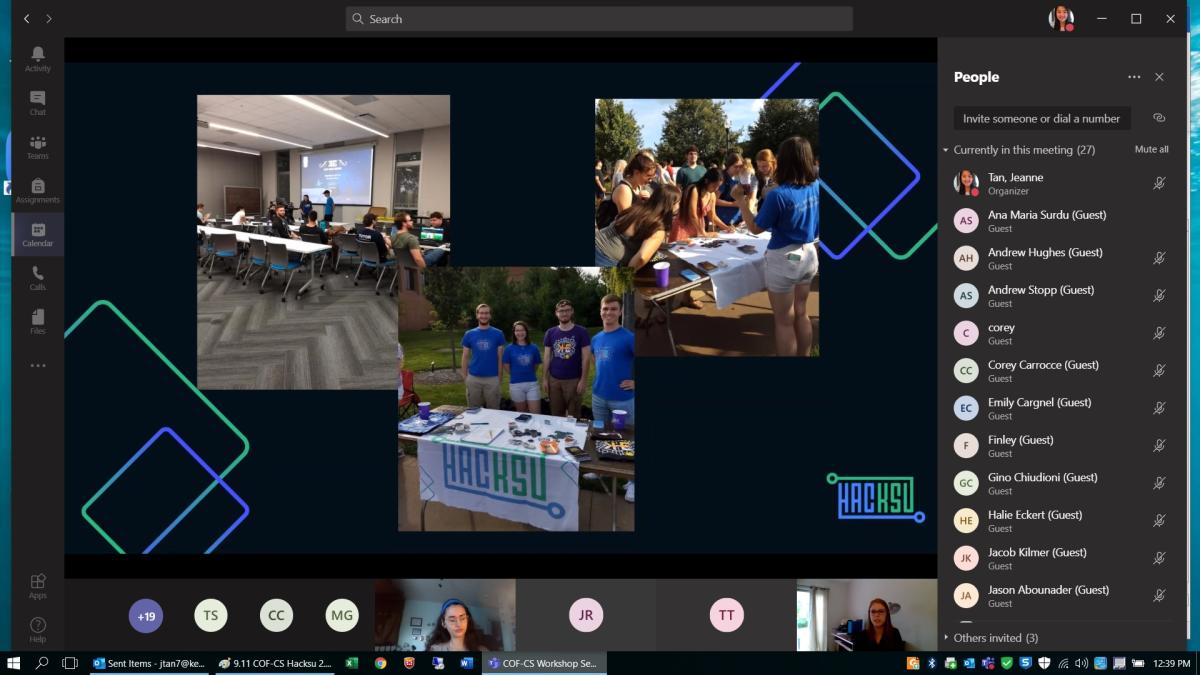Copy meeting join link icon
The height and width of the screenshot is (675, 1200).
coord(1159,118)
